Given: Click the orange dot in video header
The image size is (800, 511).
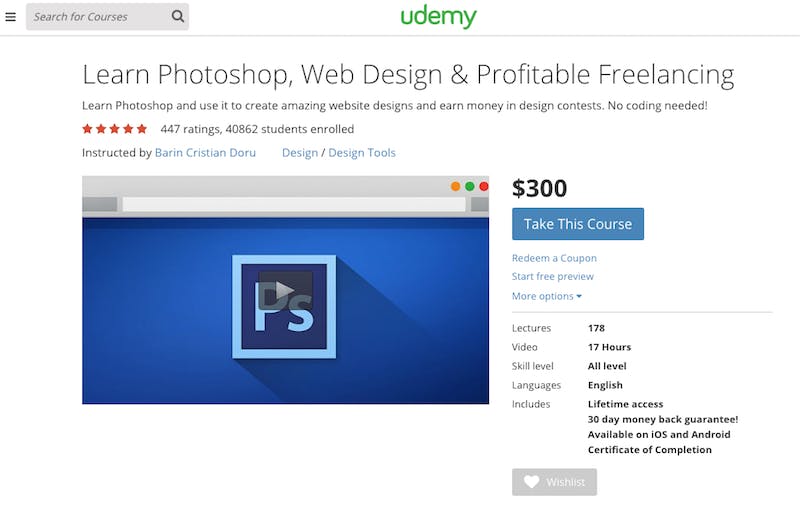Looking at the screenshot, I should [x=456, y=186].
